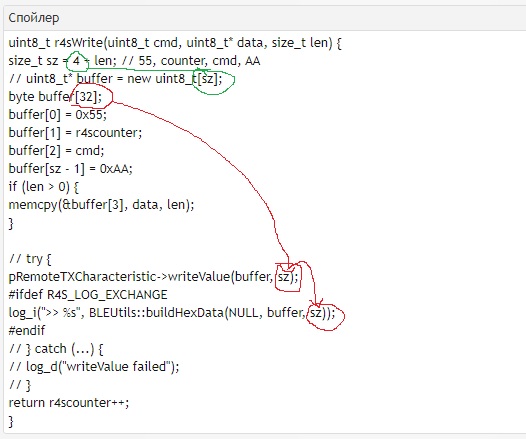Click the buffer[2] = cmd; line
The width and height of the screenshot is (526, 439).
coord(56,151)
